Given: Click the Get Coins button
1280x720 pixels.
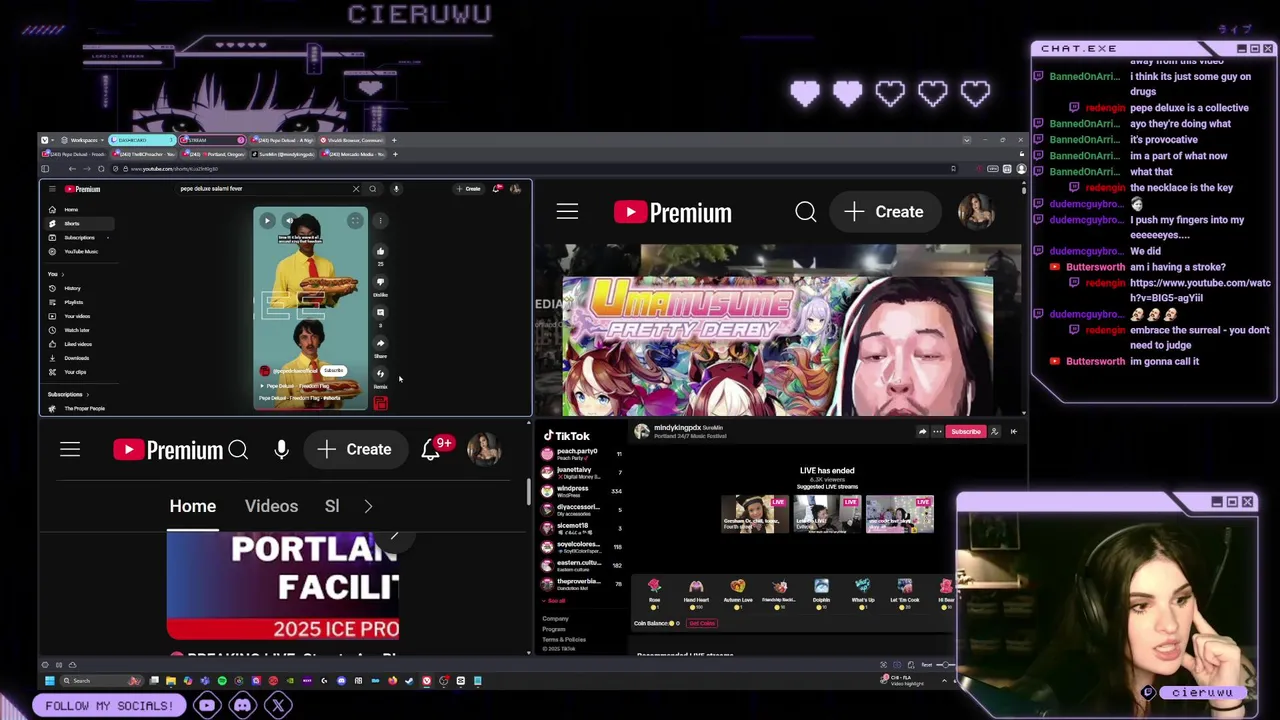Looking at the screenshot, I should [702, 624].
